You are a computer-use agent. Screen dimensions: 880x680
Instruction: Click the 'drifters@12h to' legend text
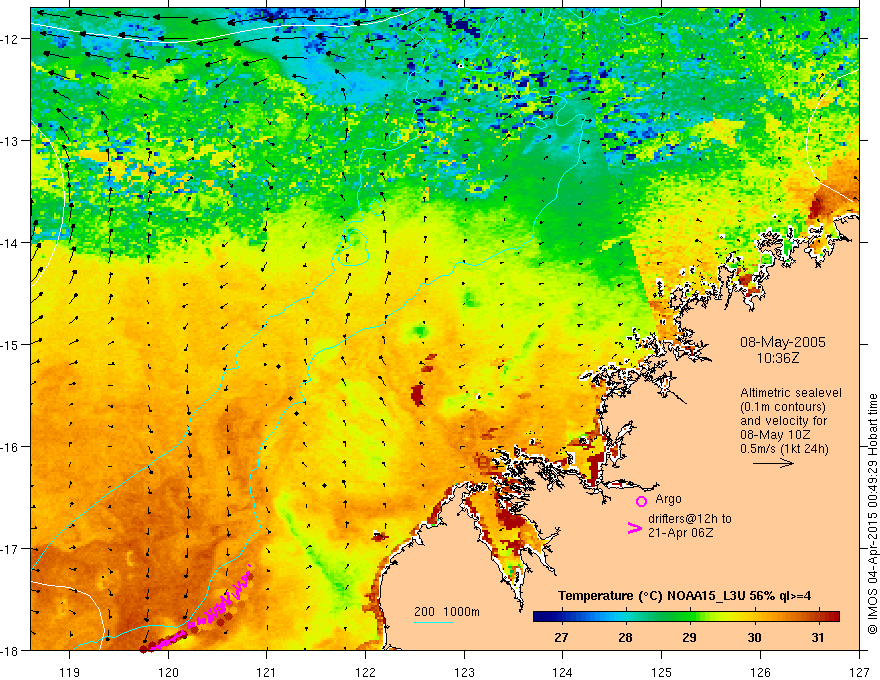(x=690, y=519)
